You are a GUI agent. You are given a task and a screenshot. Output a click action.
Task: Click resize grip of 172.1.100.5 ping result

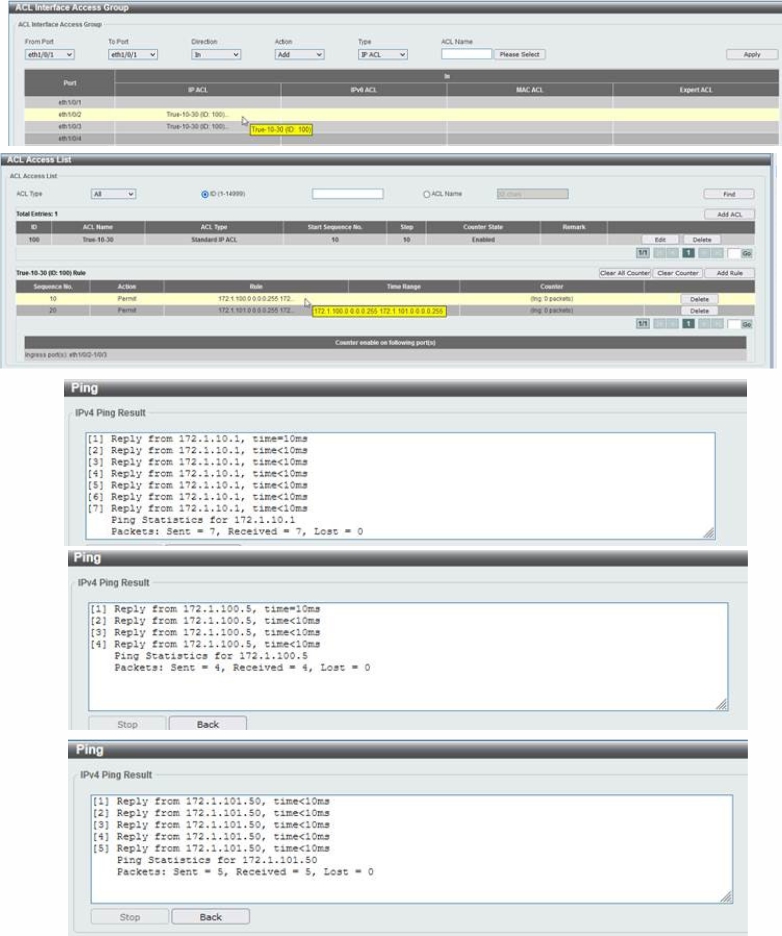coord(722,704)
